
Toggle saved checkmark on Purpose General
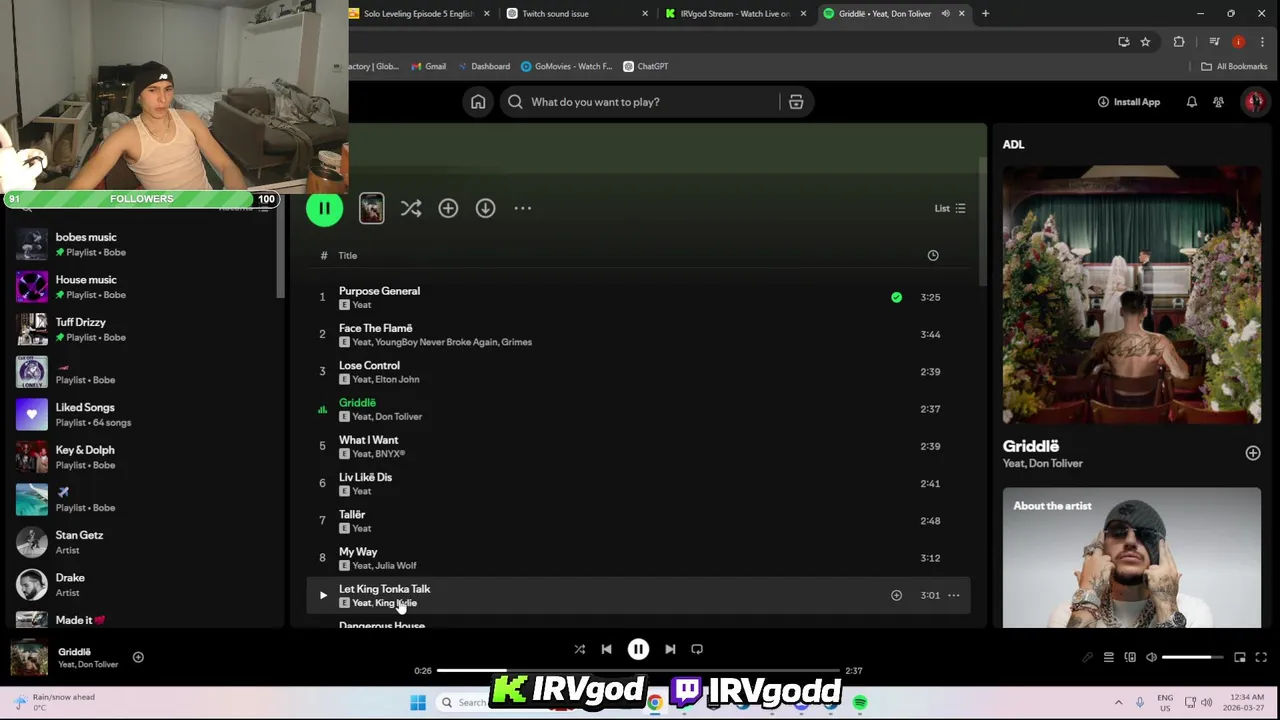pyautogui.click(x=896, y=297)
